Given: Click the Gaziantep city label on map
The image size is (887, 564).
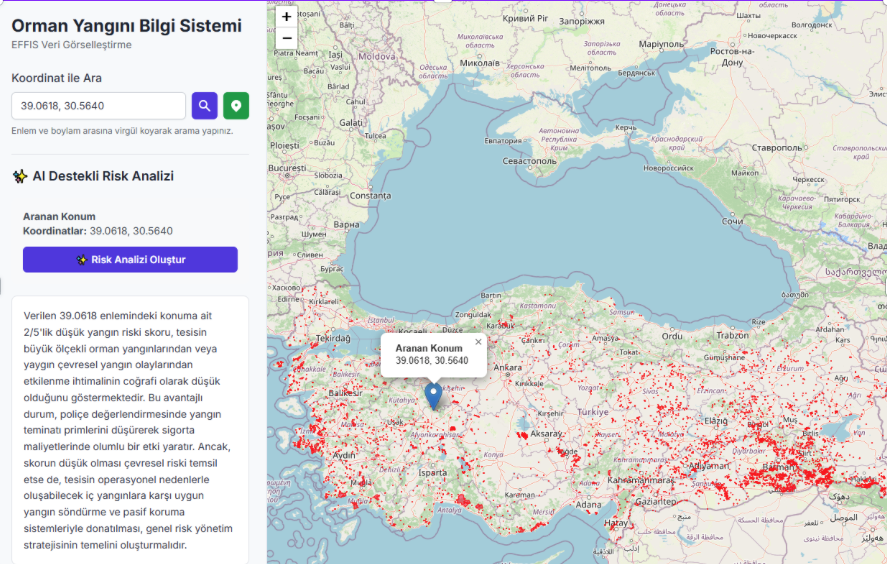Looking at the screenshot, I should [655, 500].
